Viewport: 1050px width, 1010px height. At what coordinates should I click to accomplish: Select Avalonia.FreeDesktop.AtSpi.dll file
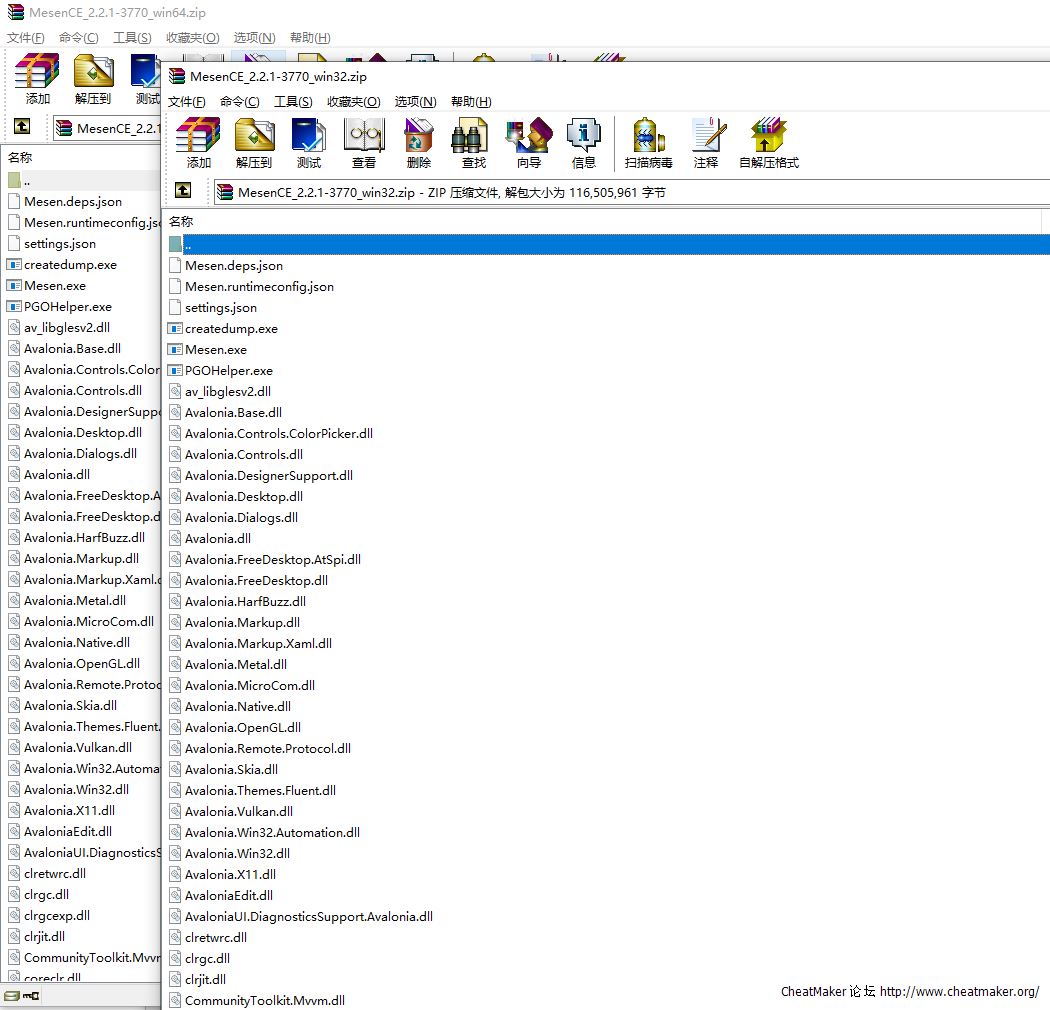point(273,560)
